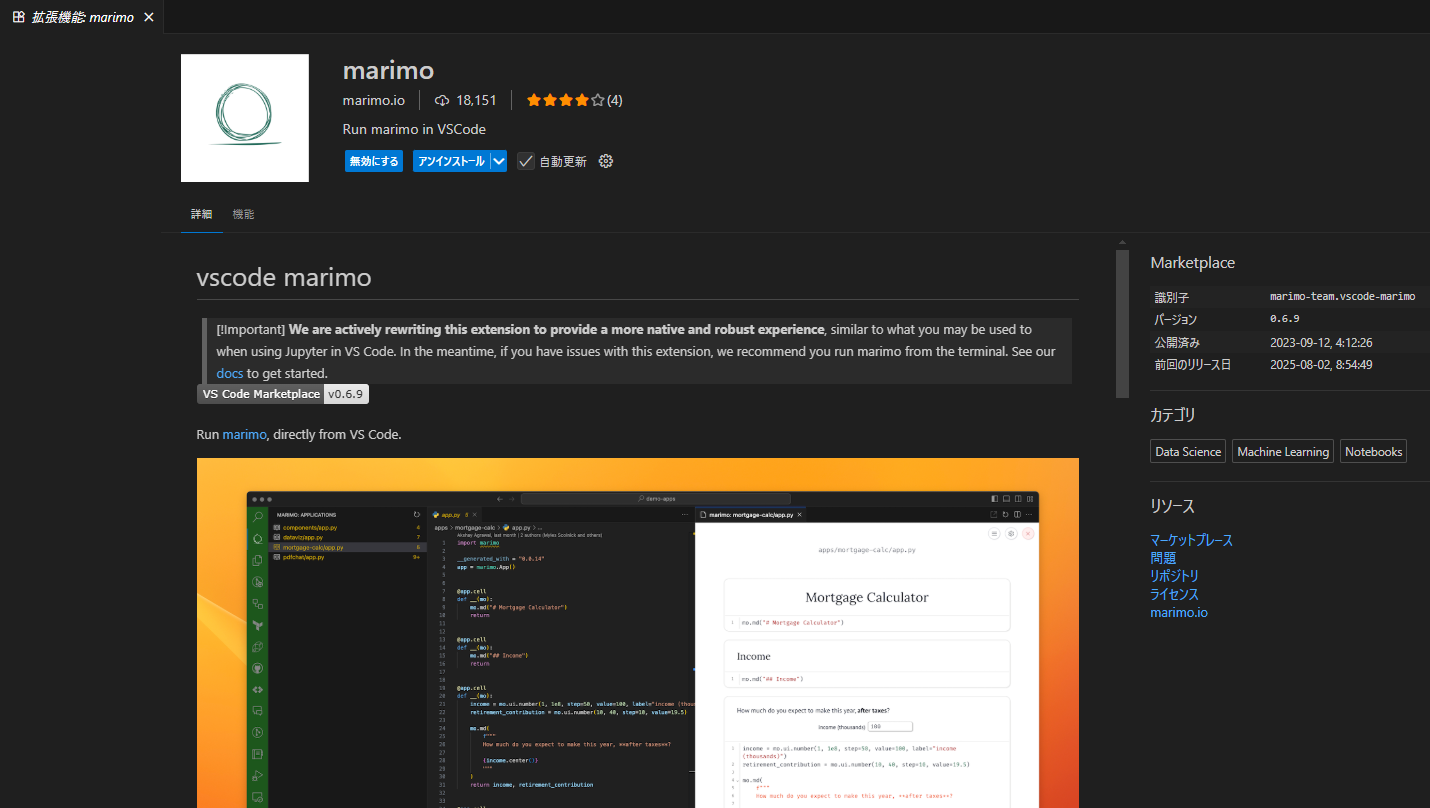The image size is (1430, 808).
Task: Open the 問題 resource link
Action: point(1163,558)
